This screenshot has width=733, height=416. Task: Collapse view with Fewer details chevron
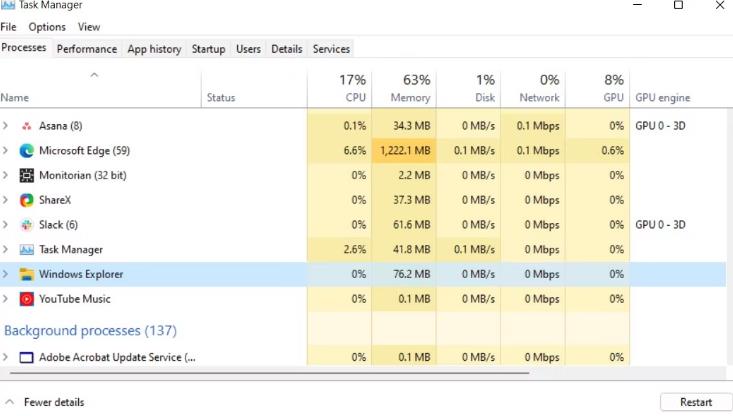tap(9, 402)
